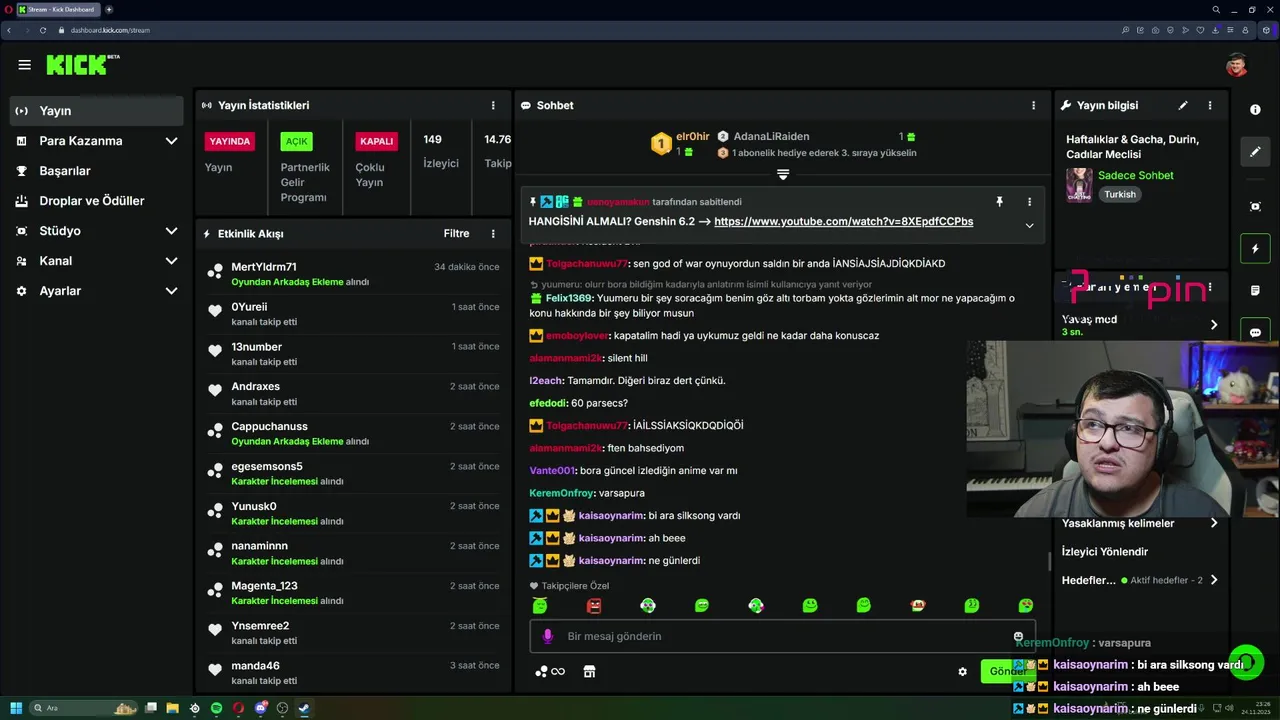The width and height of the screenshot is (1280, 720).
Task: Expand the Stüdyo section
Action: point(97,231)
